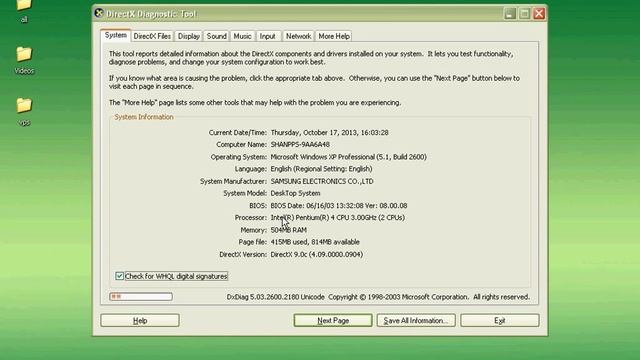Click the 504MB RAM value

(x=289, y=230)
